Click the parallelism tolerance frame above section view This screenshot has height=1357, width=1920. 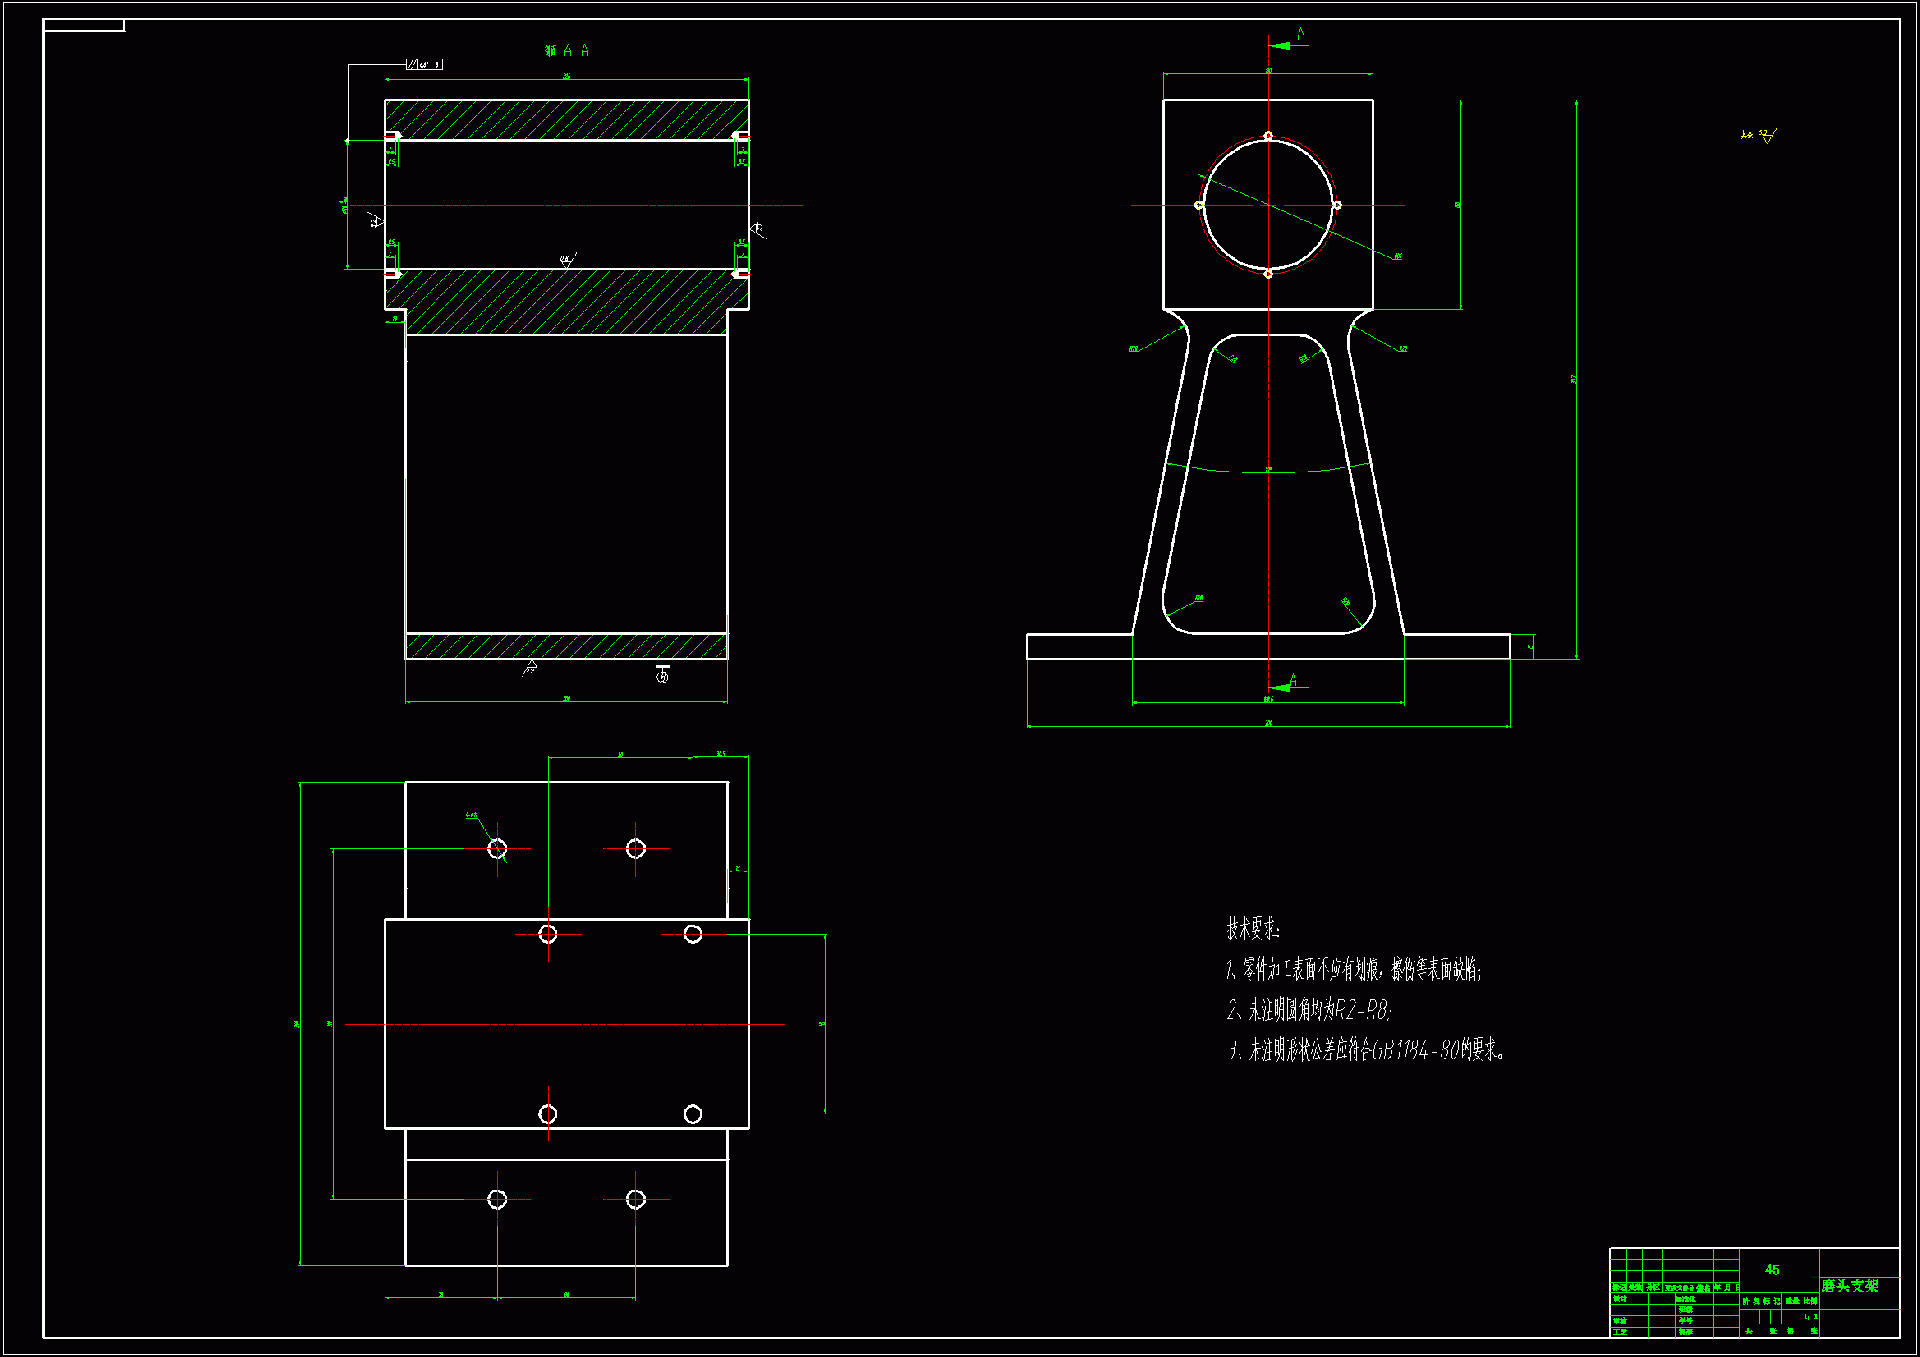point(424,64)
